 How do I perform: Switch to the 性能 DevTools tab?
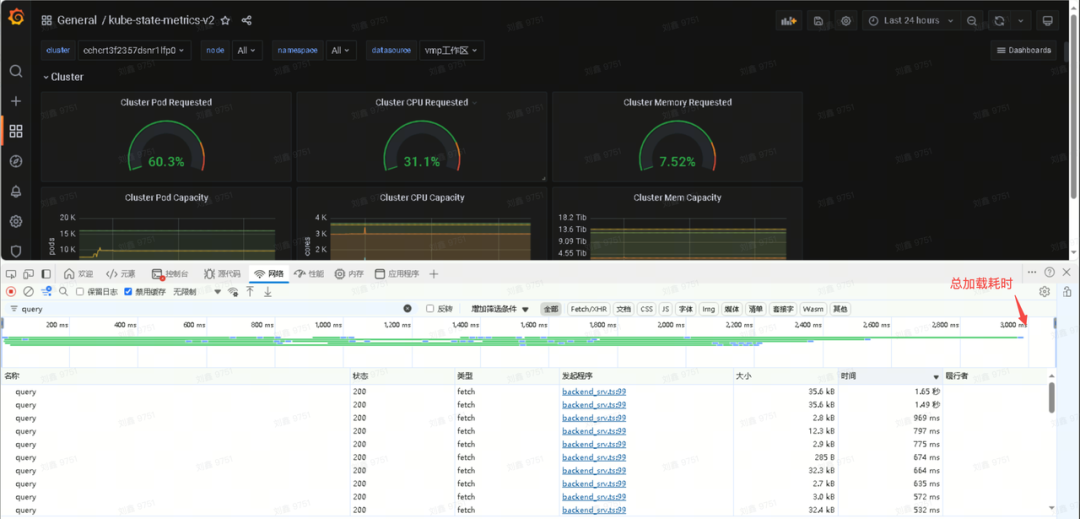(x=309, y=273)
